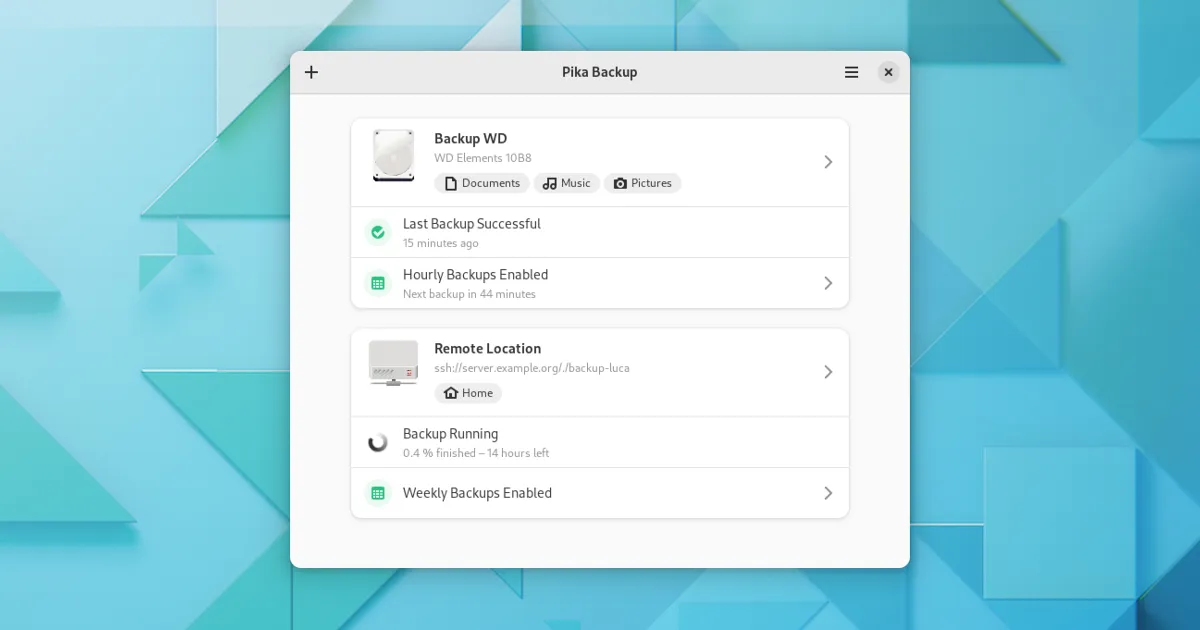Click the Pika Backup window title
This screenshot has height=630, width=1200.
click(x=599, y=72)
